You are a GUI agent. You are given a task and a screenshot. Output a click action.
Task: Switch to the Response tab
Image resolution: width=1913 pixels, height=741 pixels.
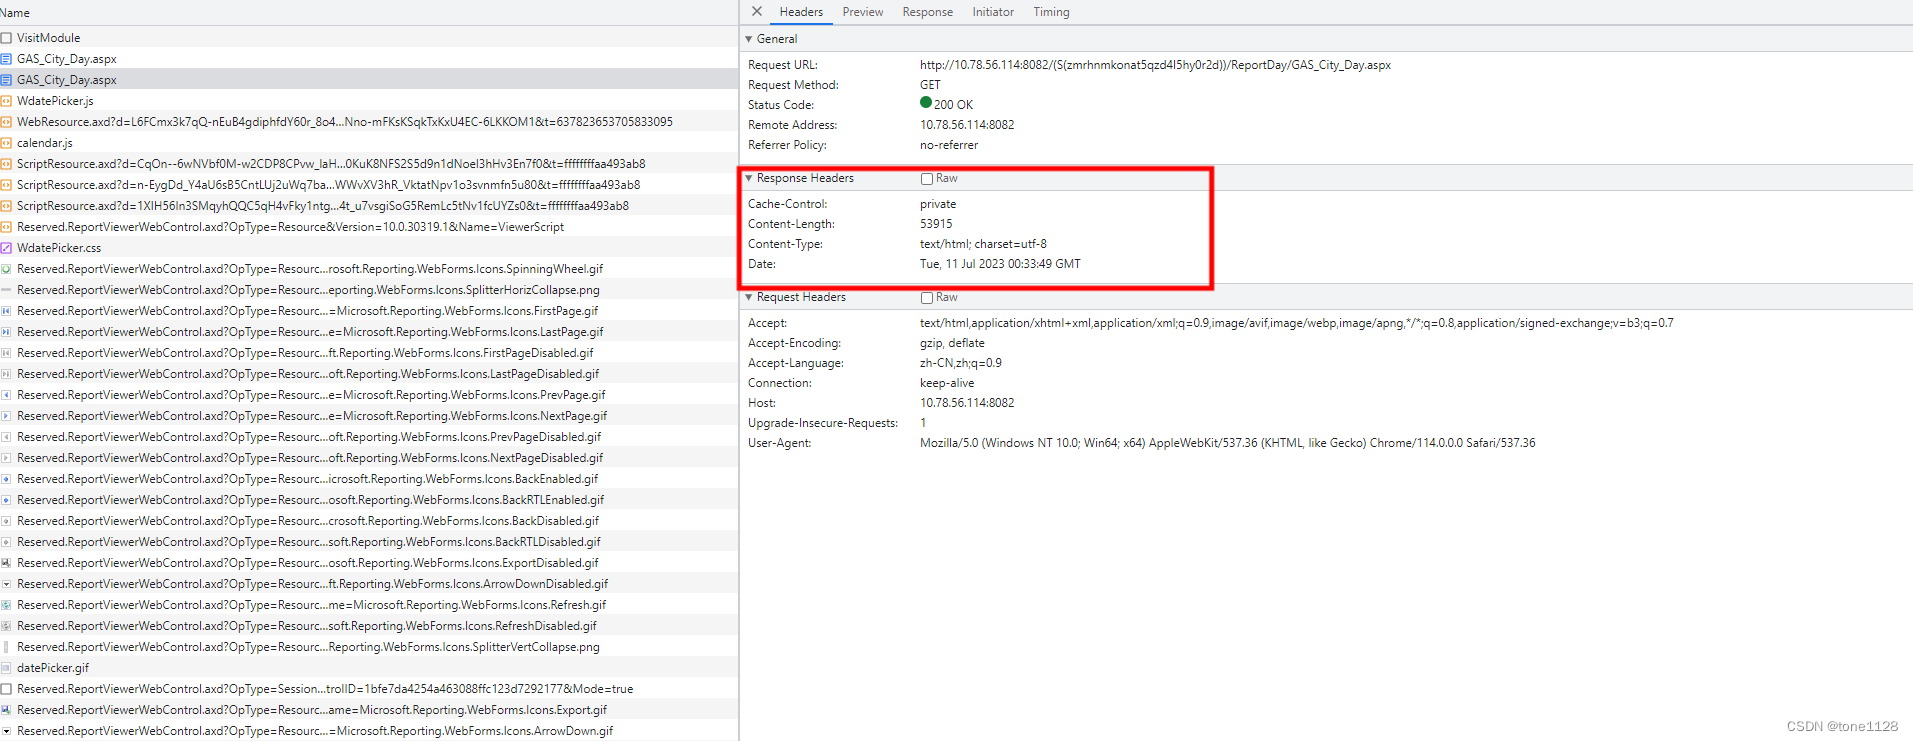point(927,12)
